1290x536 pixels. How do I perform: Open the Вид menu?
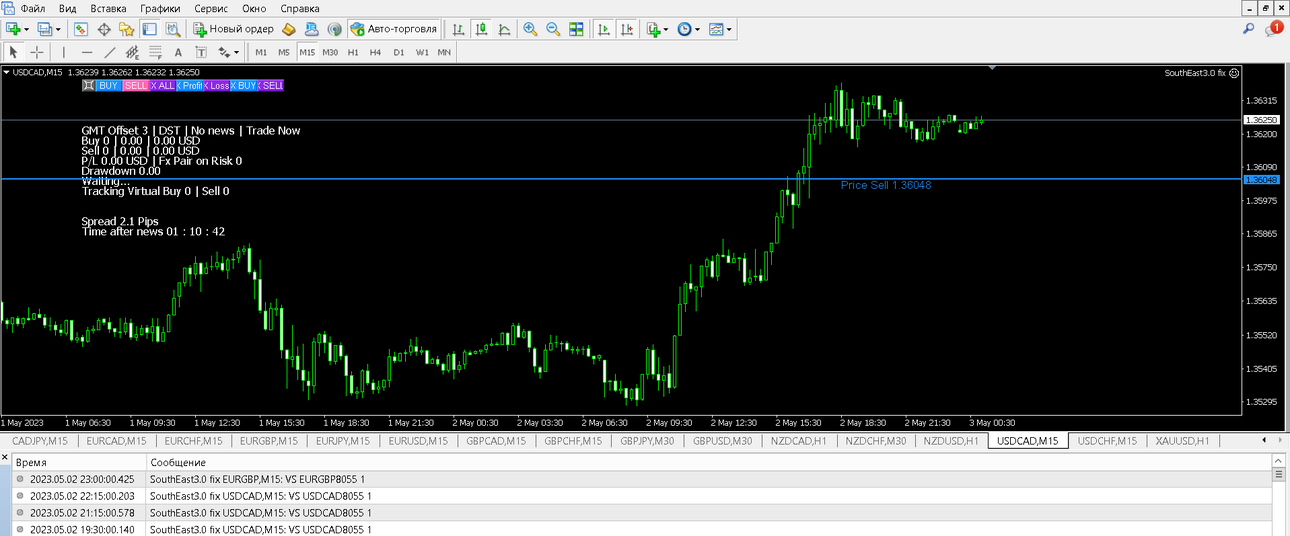point(68,8)
